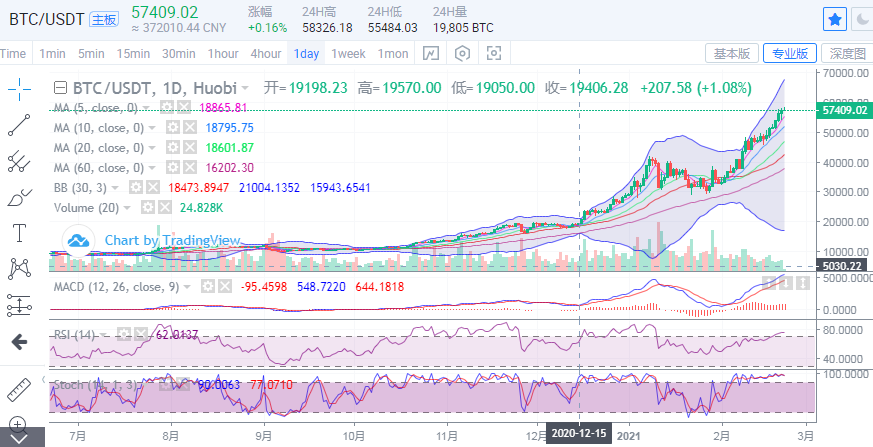The height and width of the screenshot is (447, 873).
Task: Open the BTC/USDT, 1D, Huobi dropdown
Action: pos(245,88)
